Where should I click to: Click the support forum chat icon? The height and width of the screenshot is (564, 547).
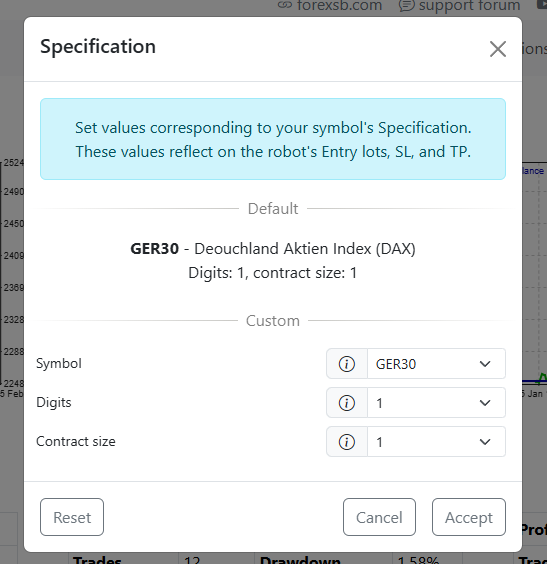coord(406,5)
